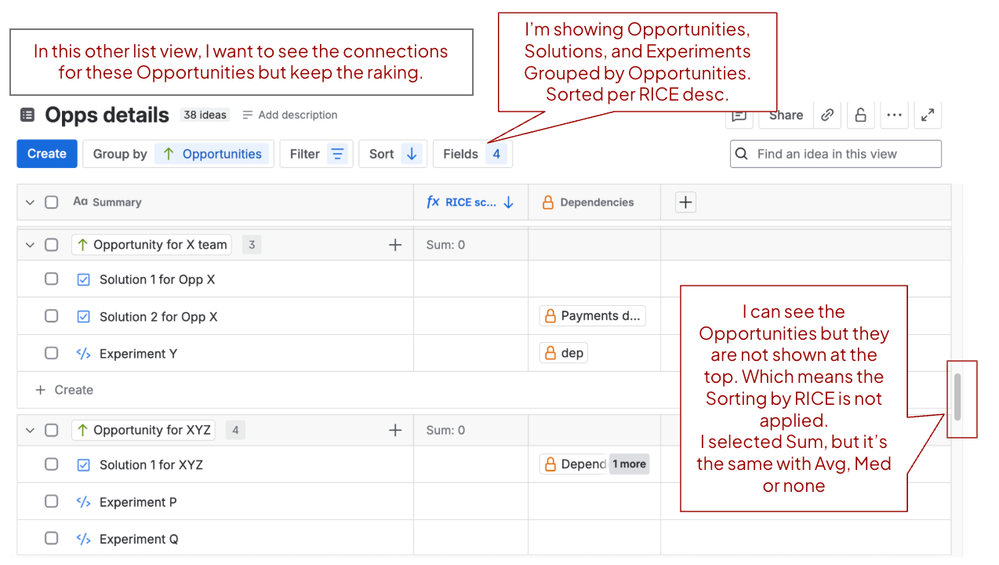Screen dimensions: 999x565
Task: Focus the Find an idea search field
Action: point(836,154)
